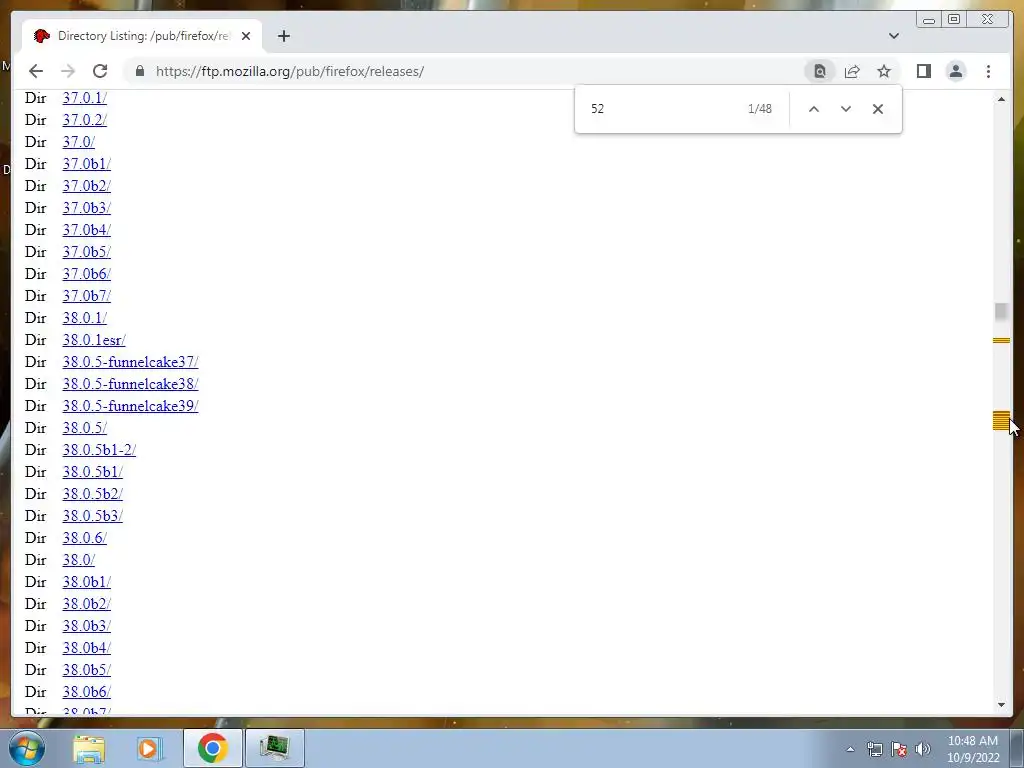The width and height of the screenshot is (1024, 768).
Task: Close the find bar
Action: pyautogui.click(x=878, y=109)
